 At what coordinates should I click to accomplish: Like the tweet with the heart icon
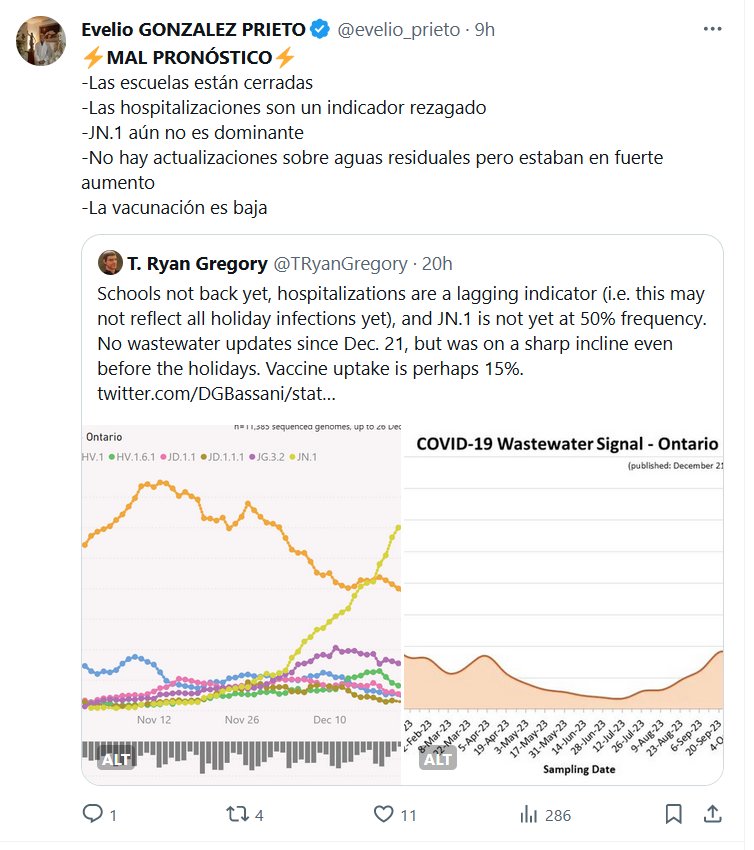tap(383, 815)
